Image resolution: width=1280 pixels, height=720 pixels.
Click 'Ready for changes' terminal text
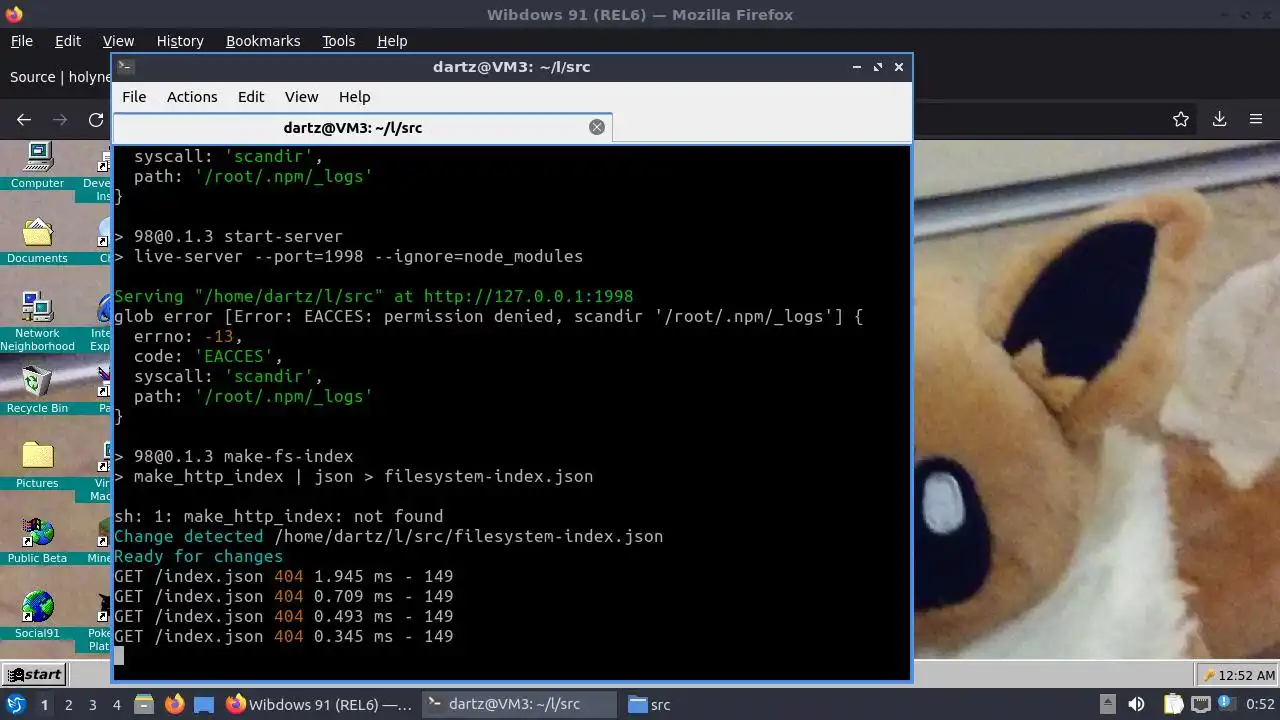pyautogui.click(x=198, y=557)
